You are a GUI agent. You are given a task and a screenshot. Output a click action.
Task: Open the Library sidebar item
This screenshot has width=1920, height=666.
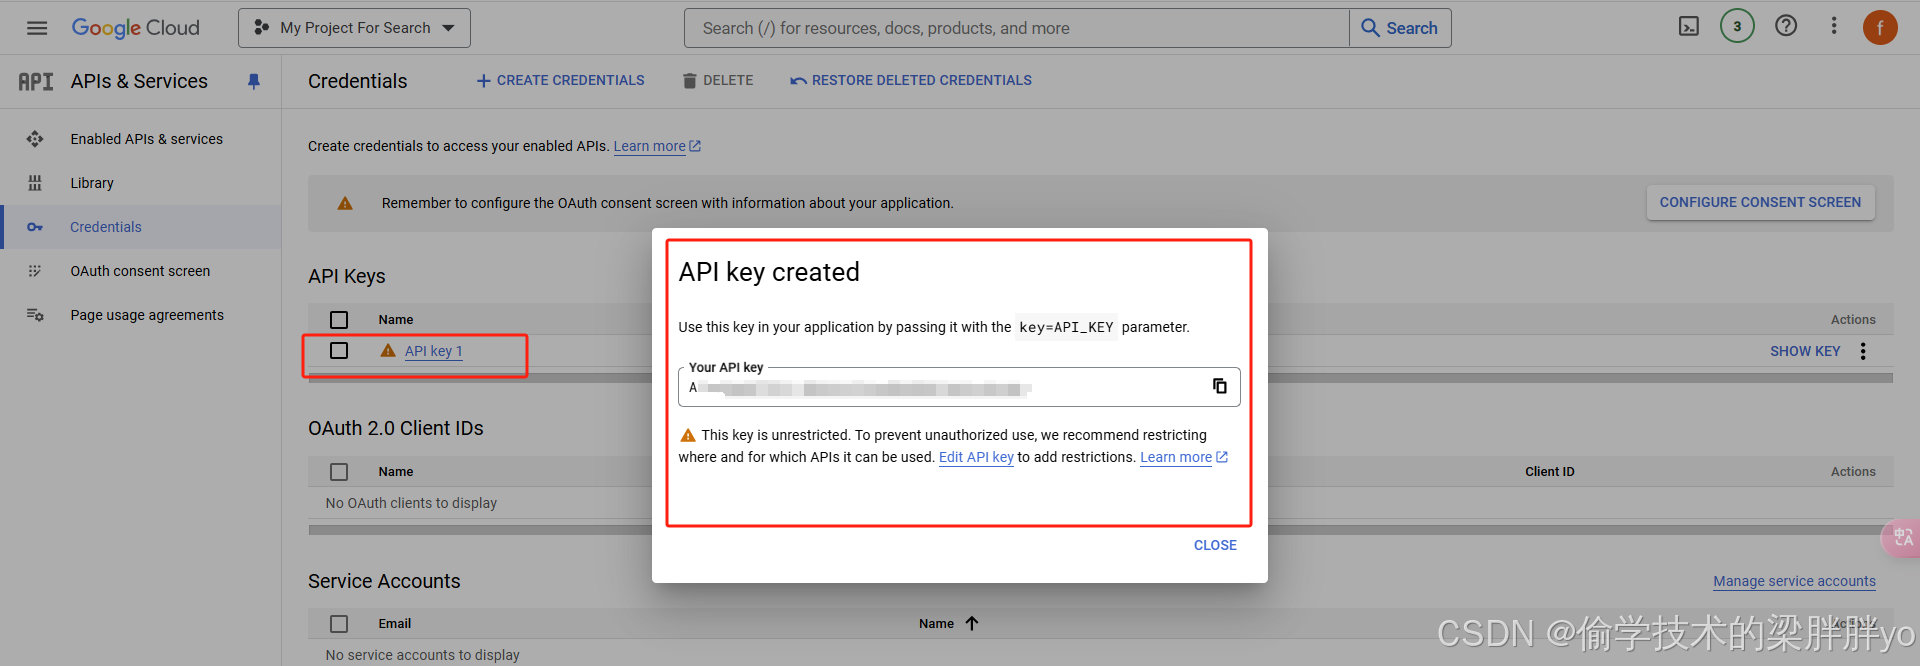[x=92, y=183]
